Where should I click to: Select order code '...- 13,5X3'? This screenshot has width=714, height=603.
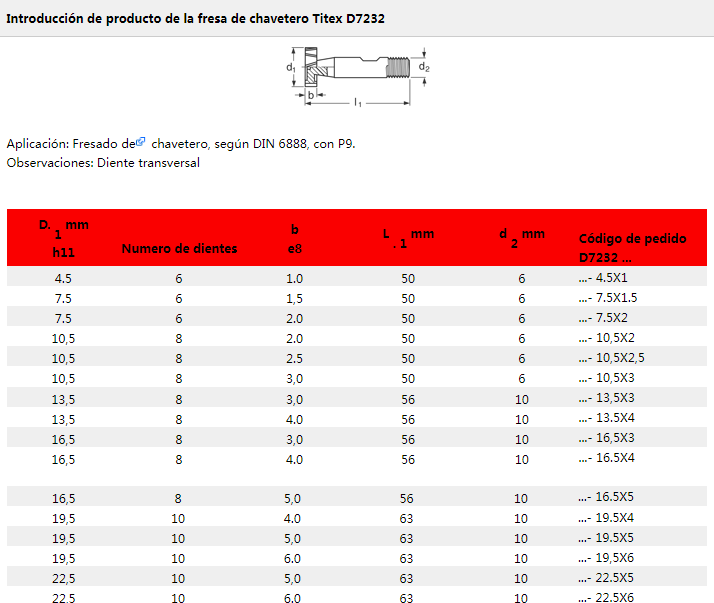tap(607, 398)
